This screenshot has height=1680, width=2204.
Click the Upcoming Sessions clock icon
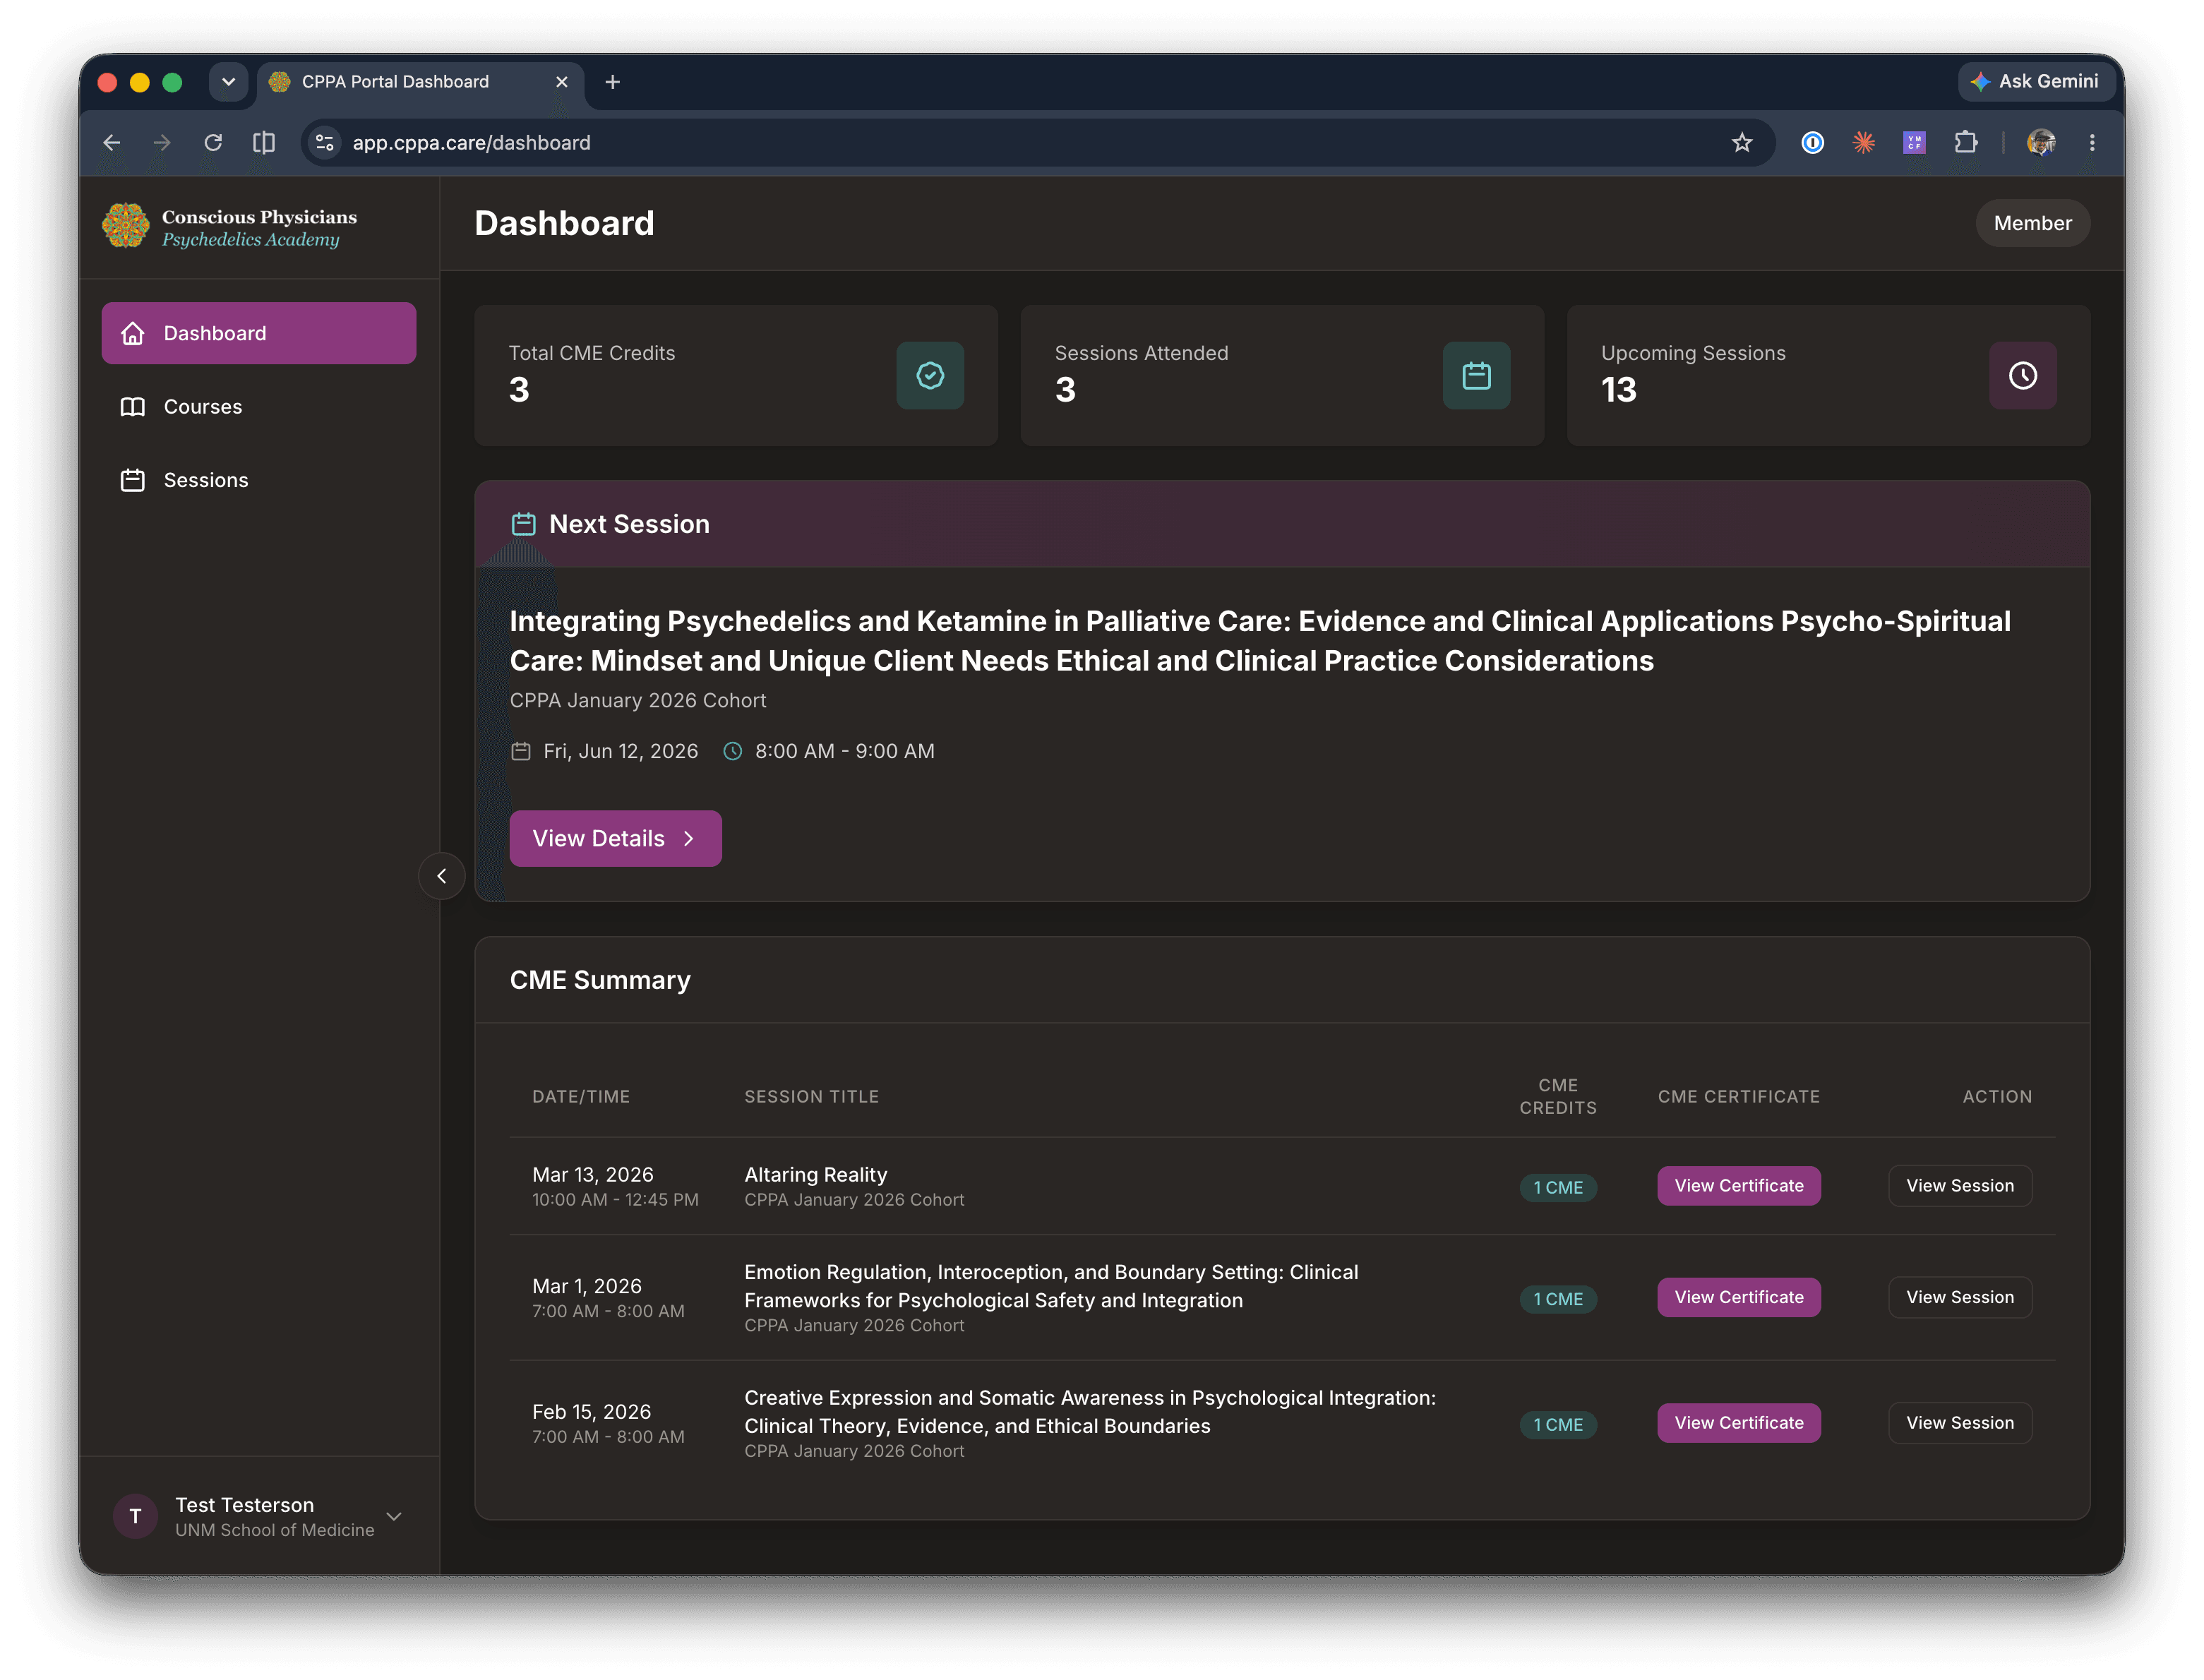pyautogui.click(x=2022, y=376)
